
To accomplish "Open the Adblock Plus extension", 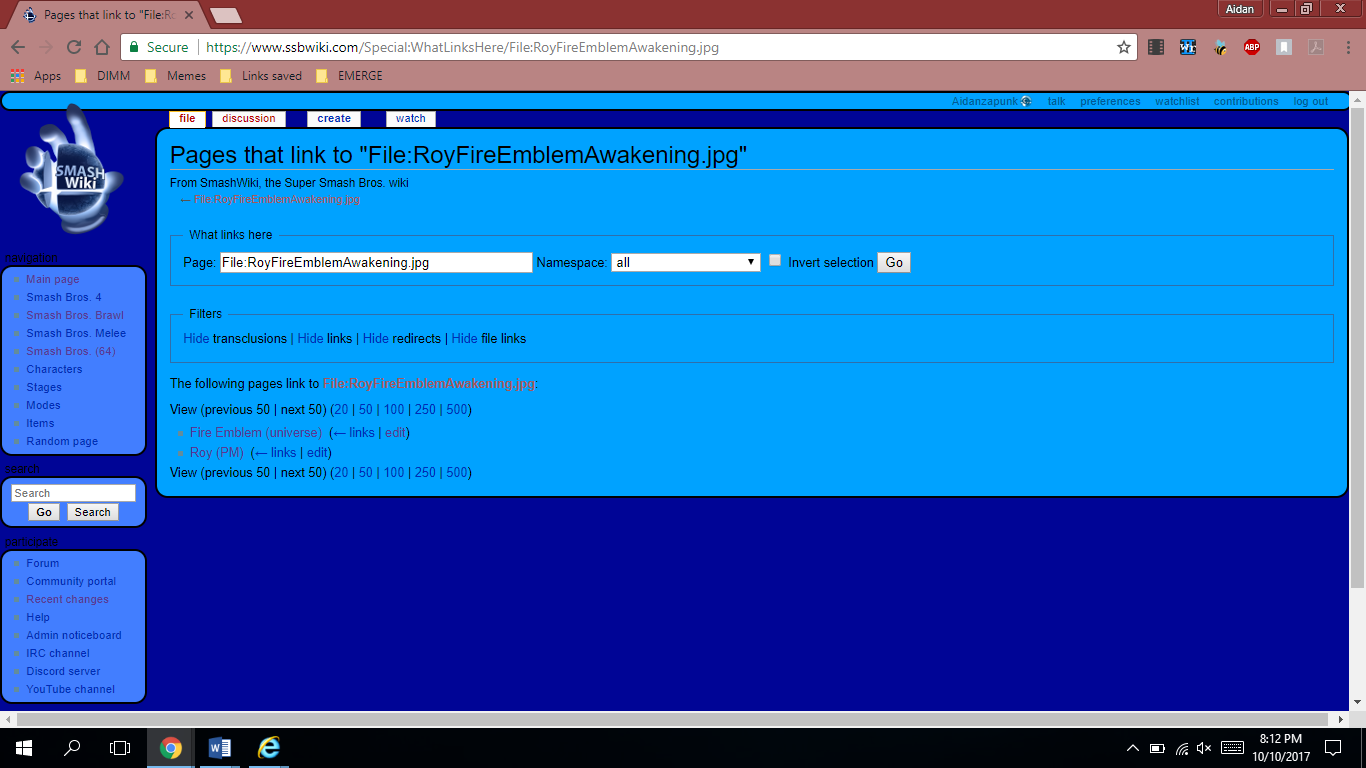I will 1251,47.
